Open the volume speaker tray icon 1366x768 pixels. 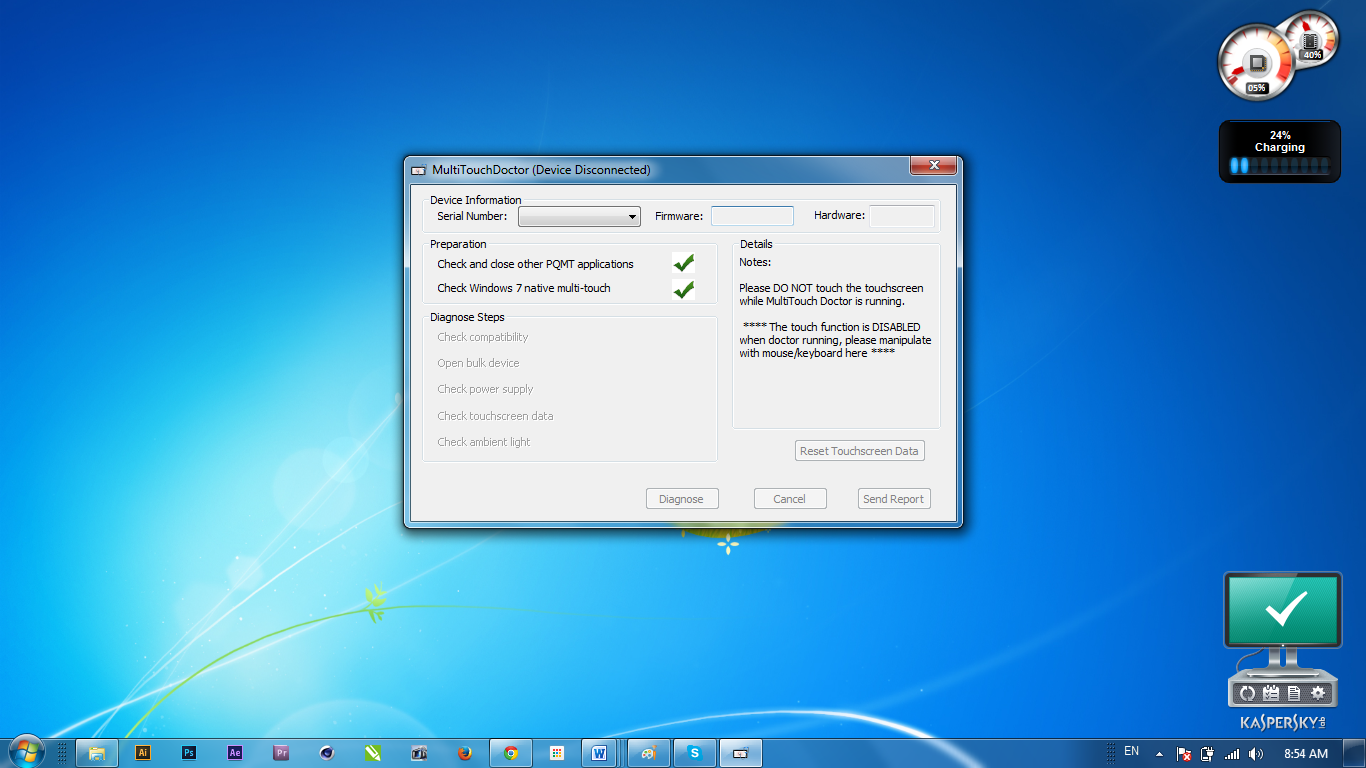click(1256, 754)
